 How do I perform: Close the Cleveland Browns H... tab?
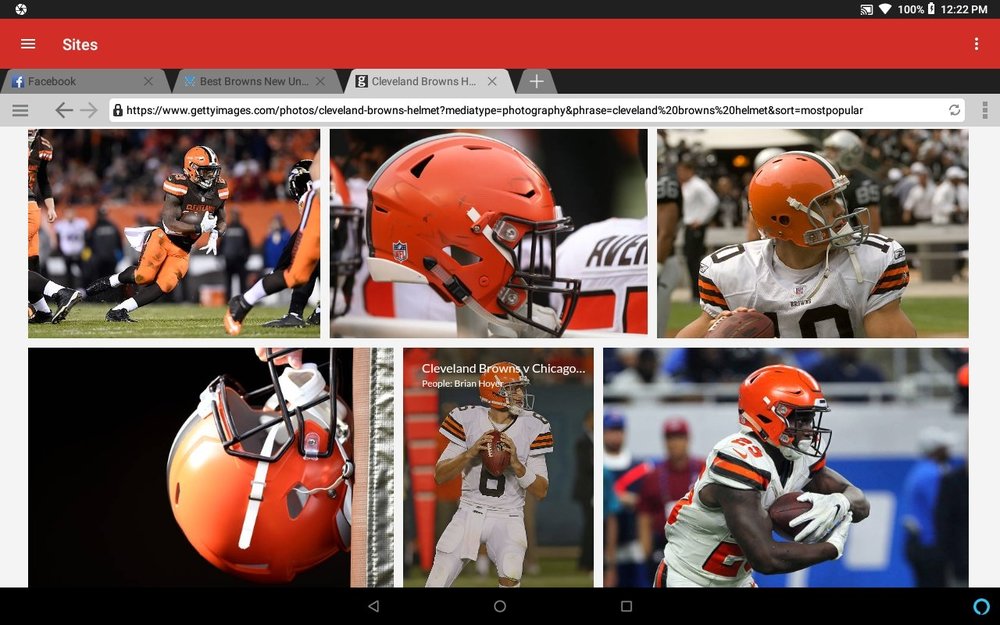pyautogui.click(x=492, y=82)
